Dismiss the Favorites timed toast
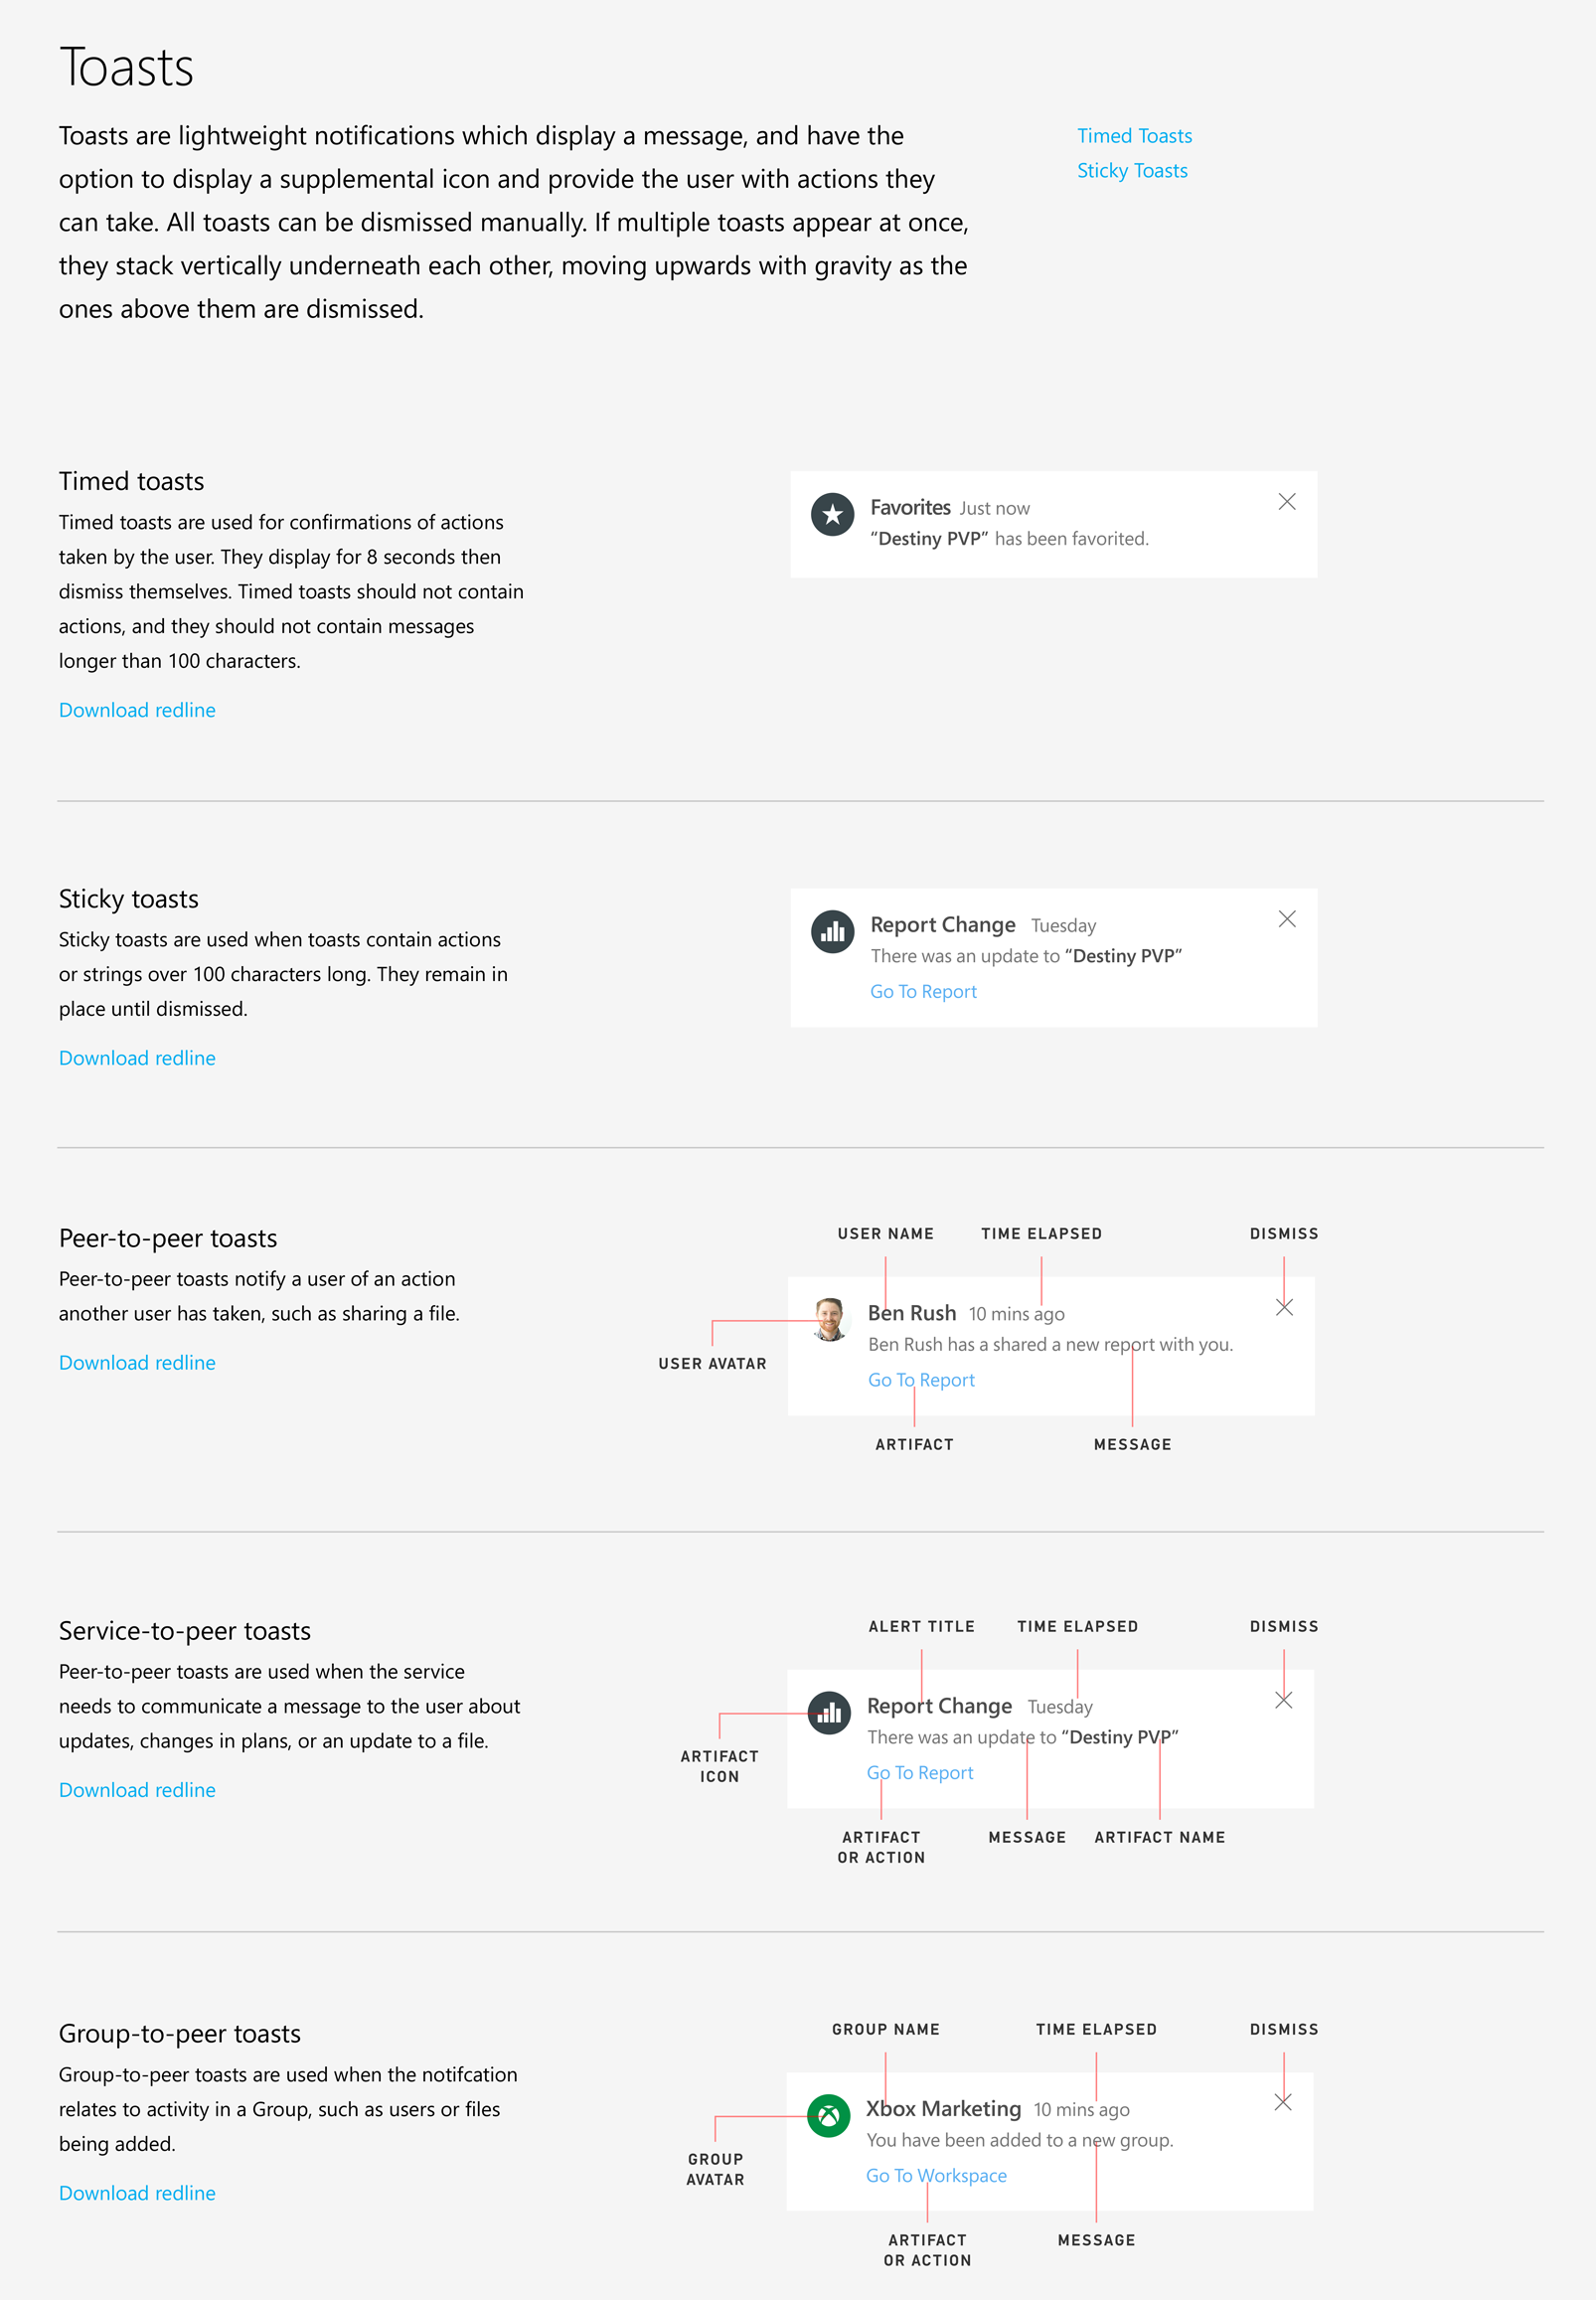This screenshot has width=1596, height=2300. (x=1286, y=502)
